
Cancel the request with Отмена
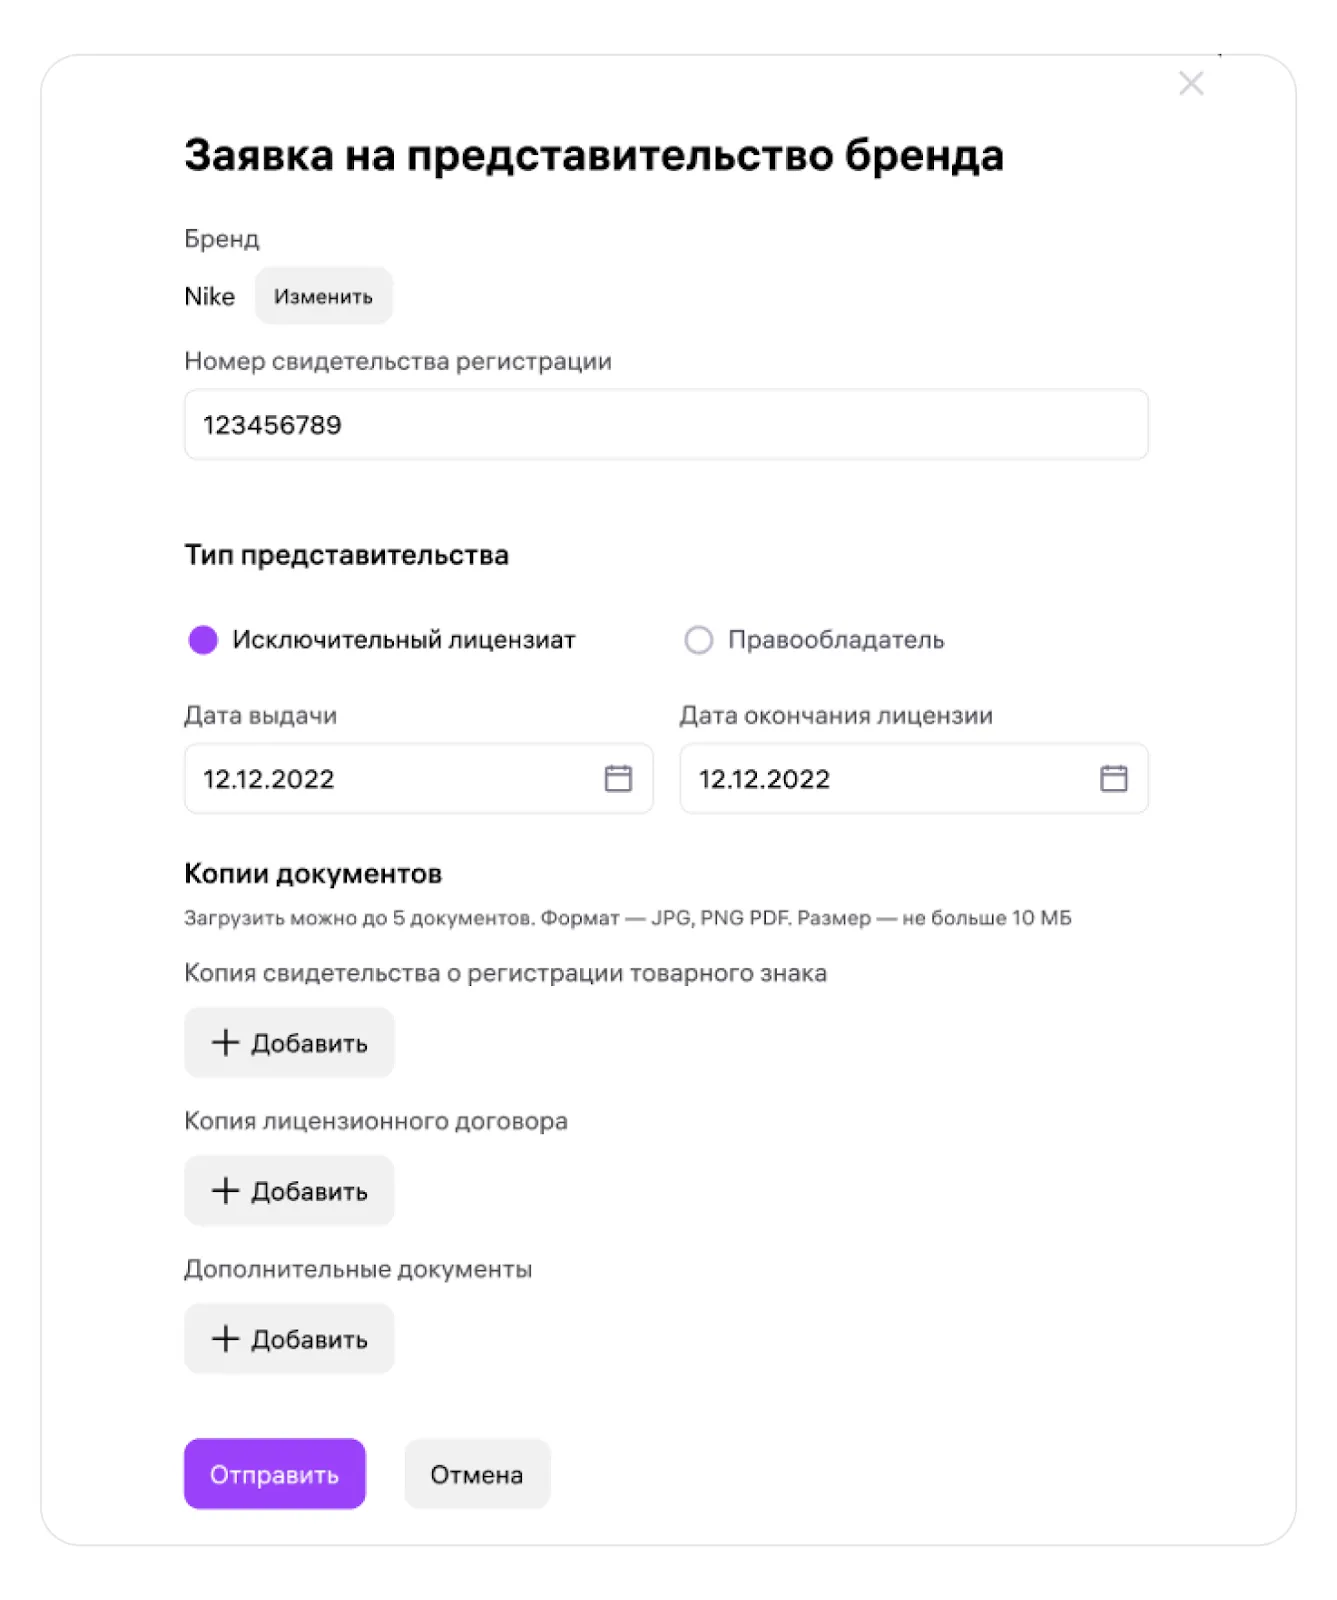pos(477,1474)
